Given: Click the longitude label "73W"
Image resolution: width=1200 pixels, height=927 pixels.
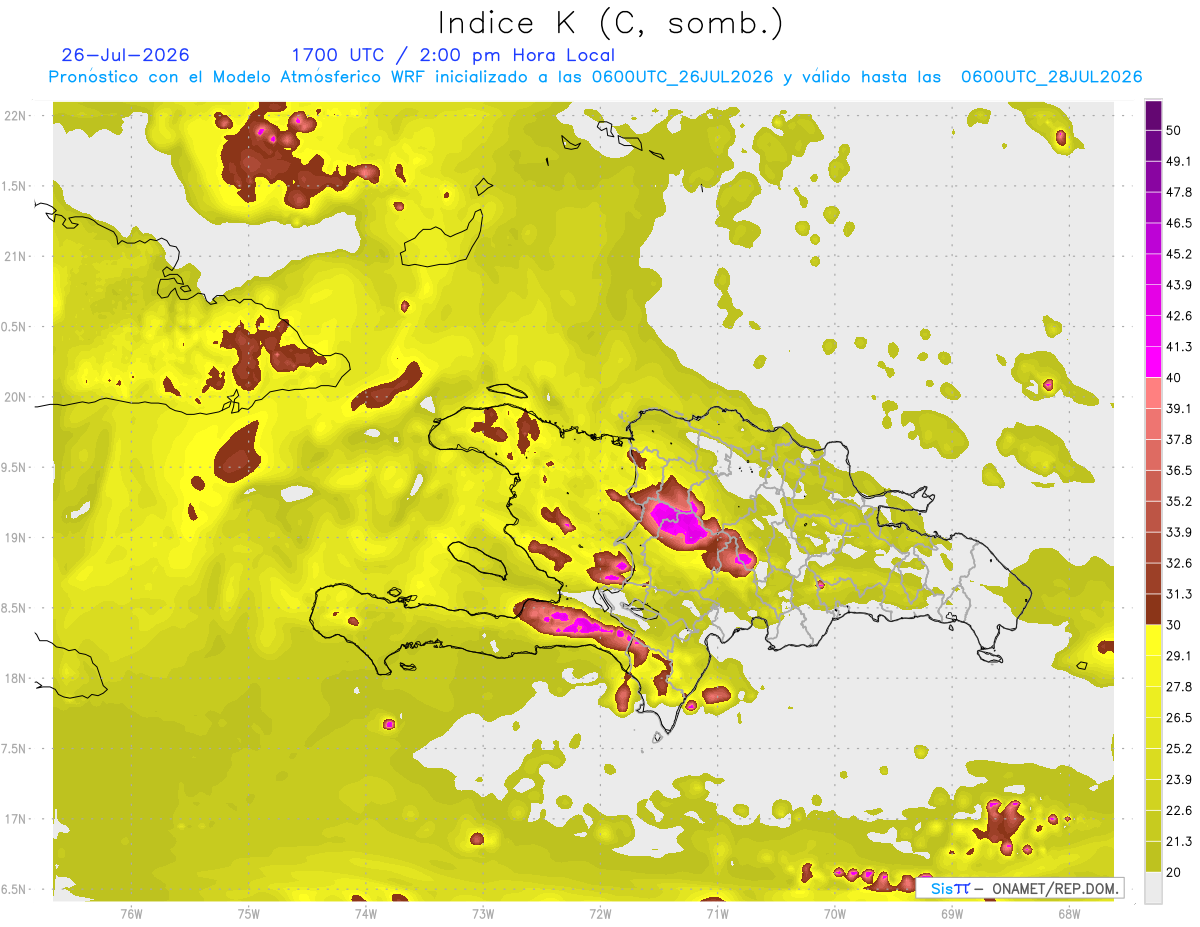Looking at the screenshot, I should (483, 914).
